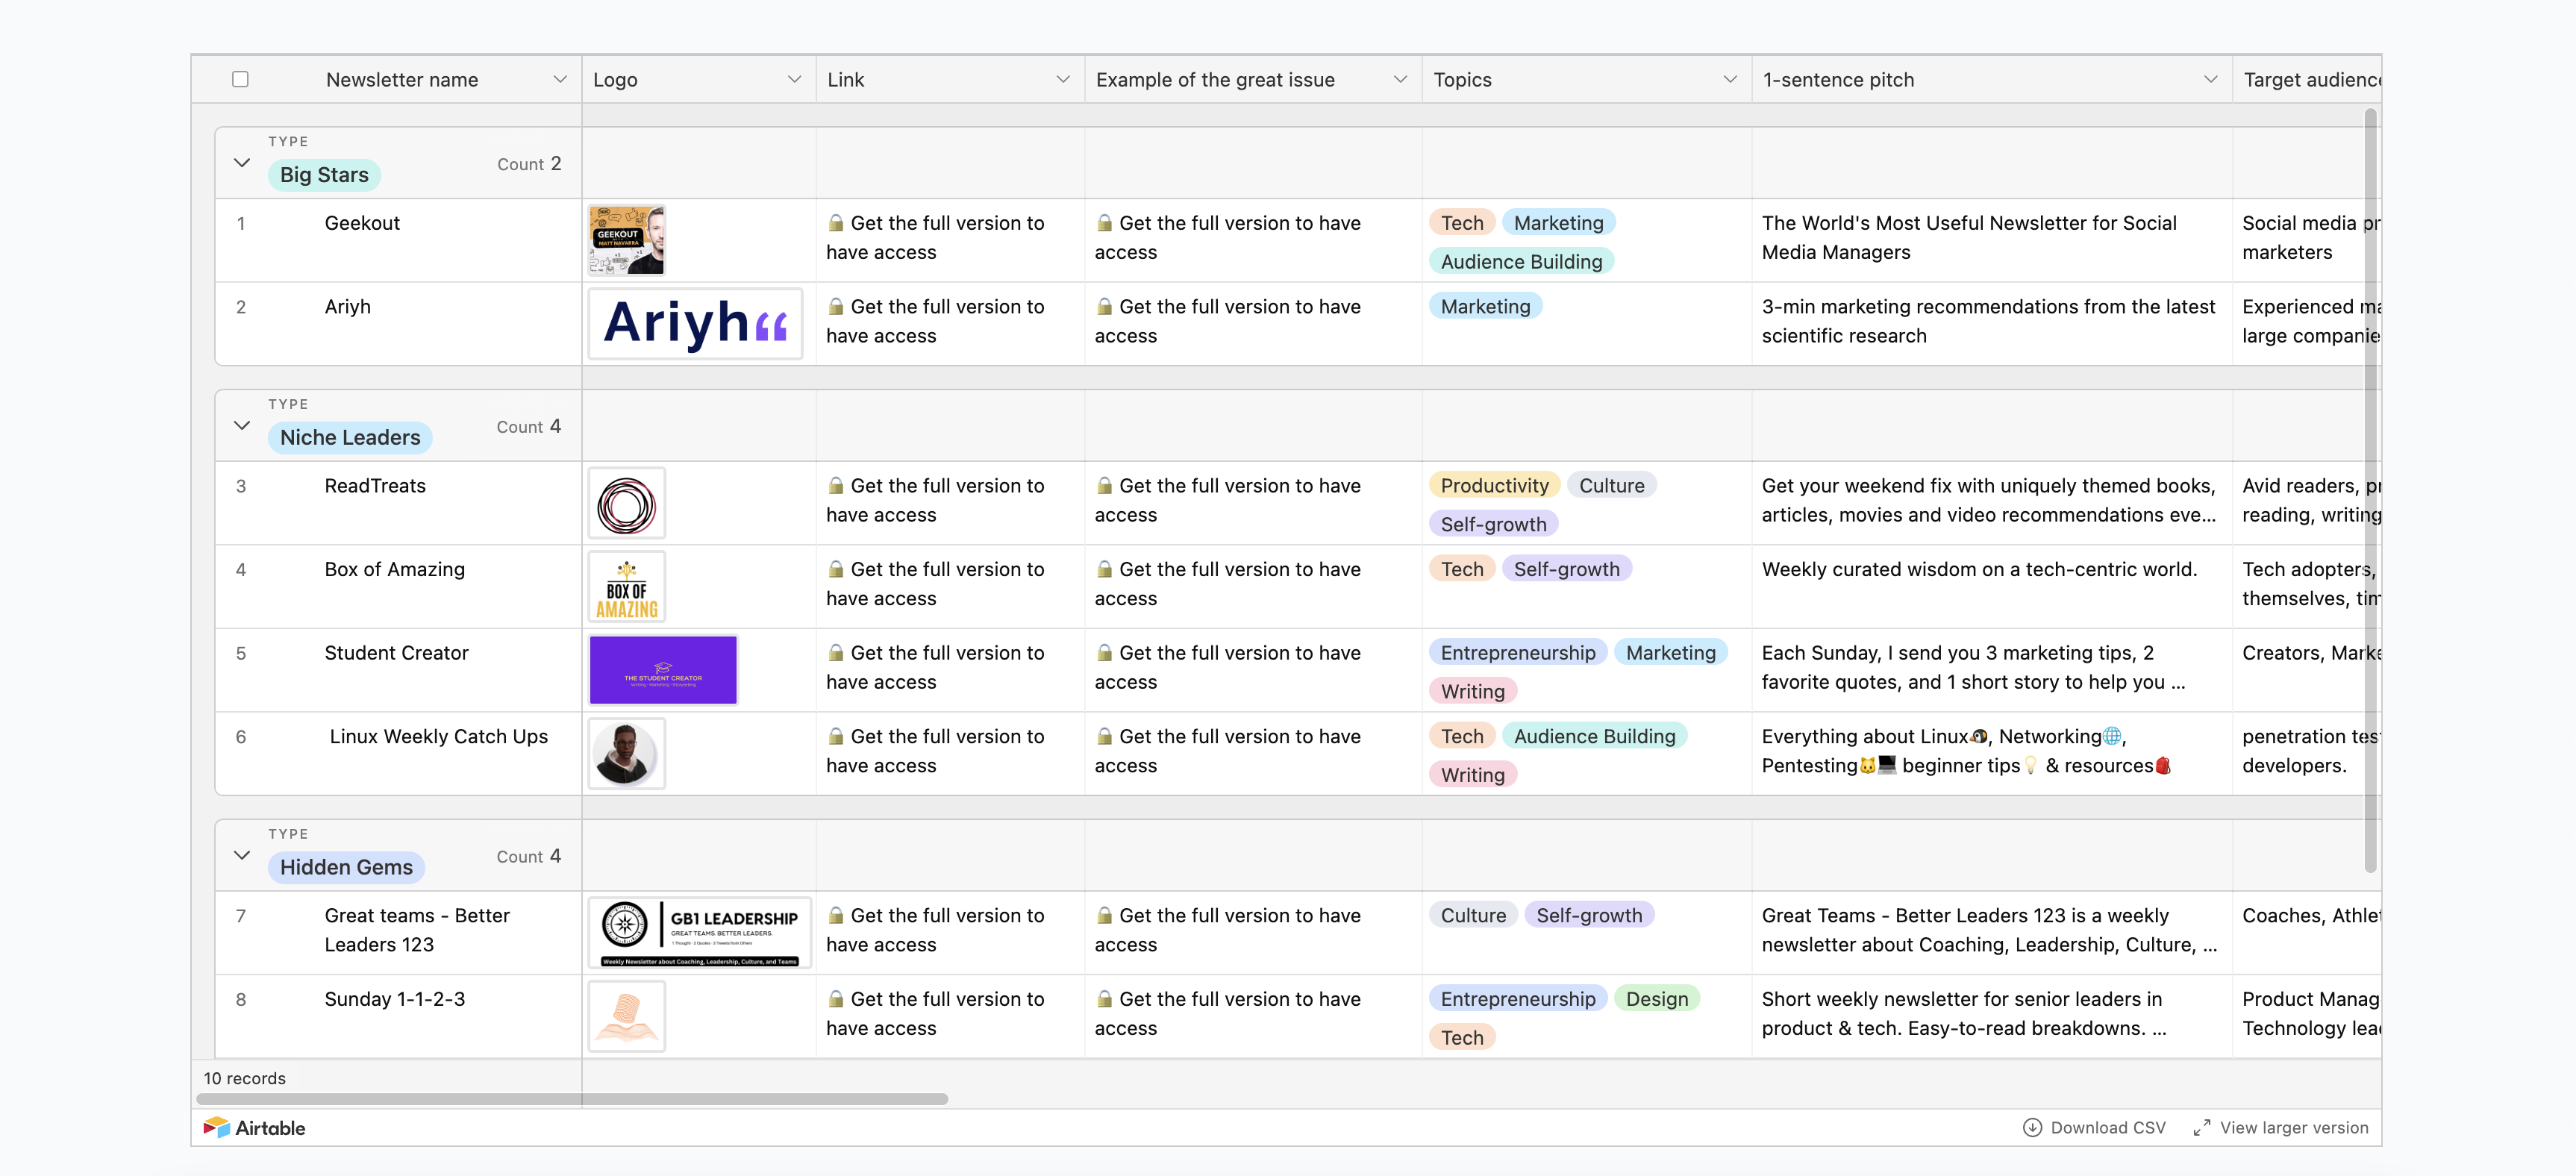This screenshot has width=2576, height=1176.
Task: Select the Geekout newsletter name cell
Action: [398, 240]
